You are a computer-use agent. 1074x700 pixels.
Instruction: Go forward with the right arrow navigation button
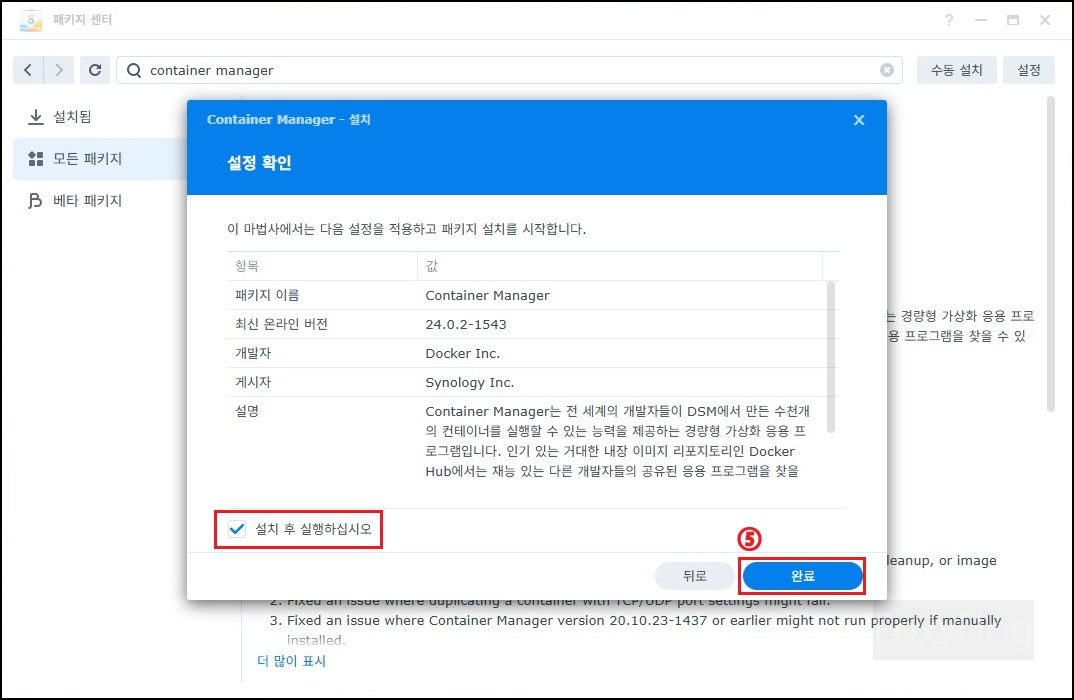click(x=59, y=70)
